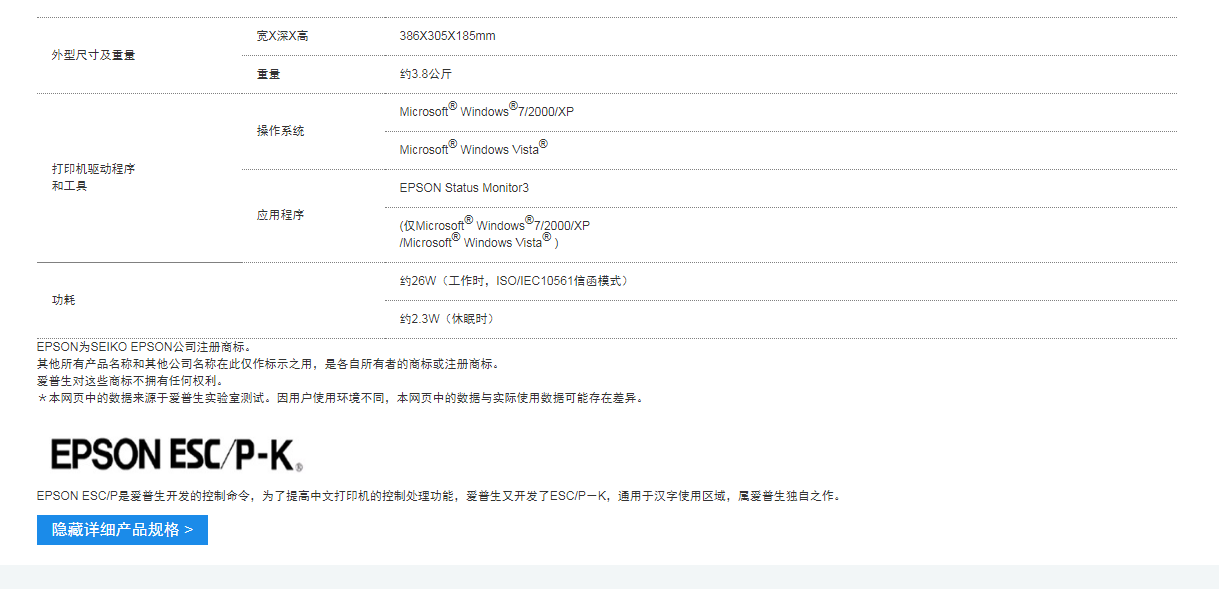This screenshot has width=1219, height=589.
Task: Select the 打印机驱动程序和工具 row header
Action: click(x=94, y=177)
